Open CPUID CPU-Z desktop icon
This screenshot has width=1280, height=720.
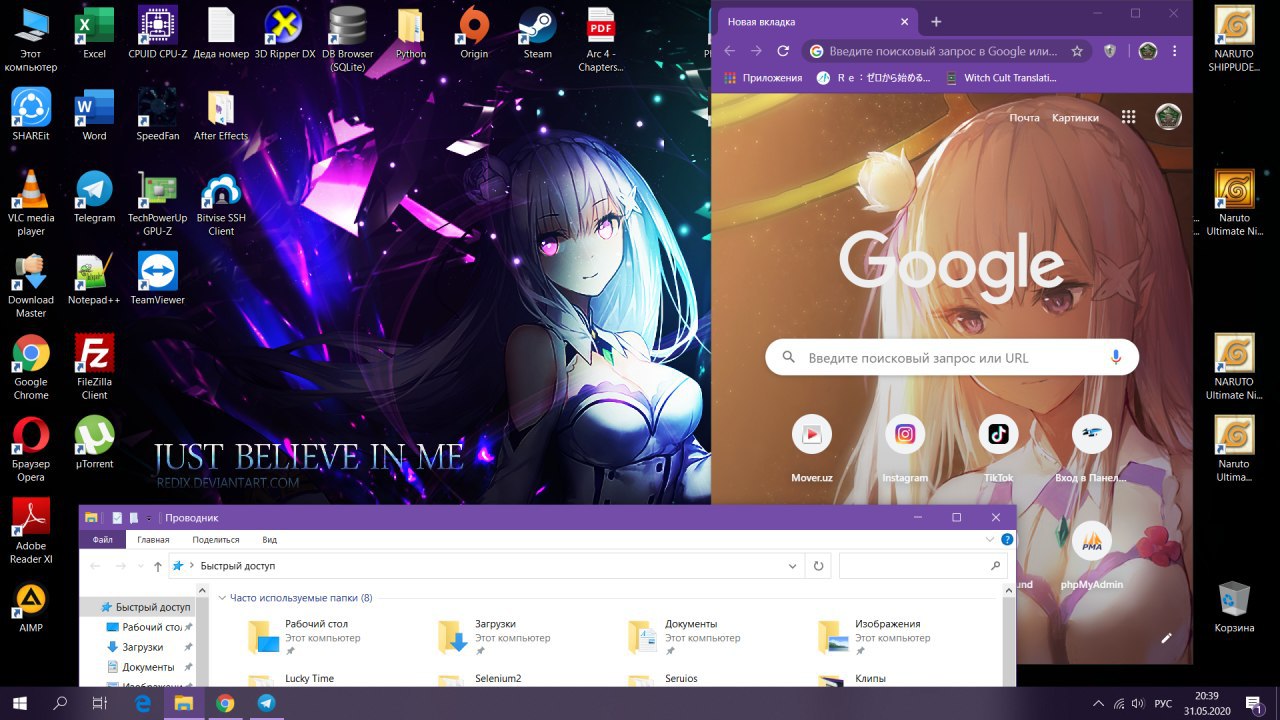point(158,34)
